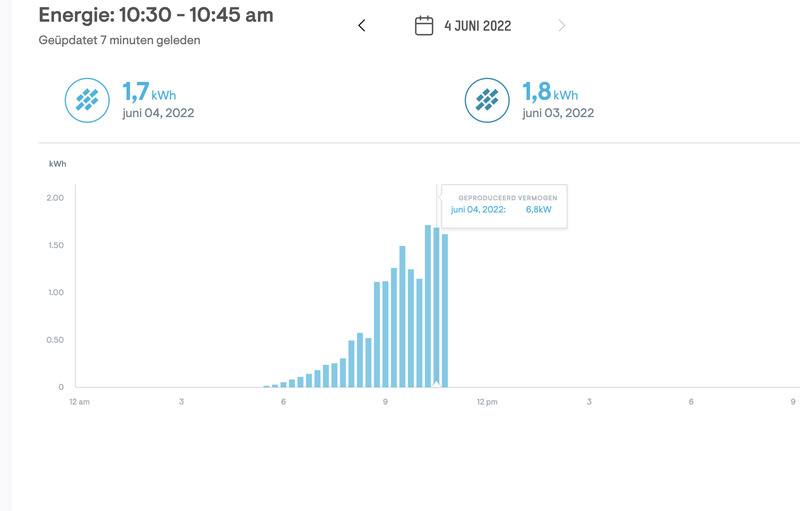The image size is (800, 511).
Task: Click the 3 pm label on time axis
Action: [x=589, y=402]
